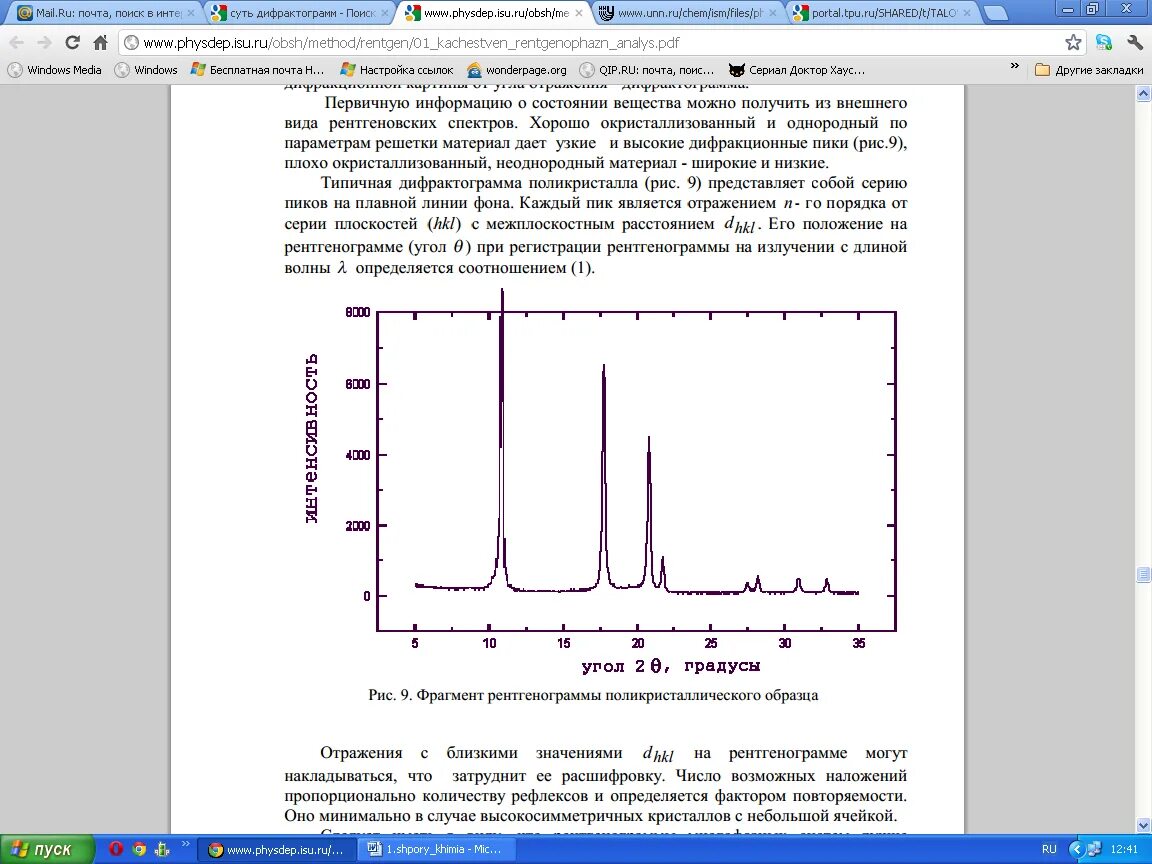The image size is (1152, 864).
Task: Click the vertical scrollbar thumb
Action: pyautogui.click(x=1143, y=574)
